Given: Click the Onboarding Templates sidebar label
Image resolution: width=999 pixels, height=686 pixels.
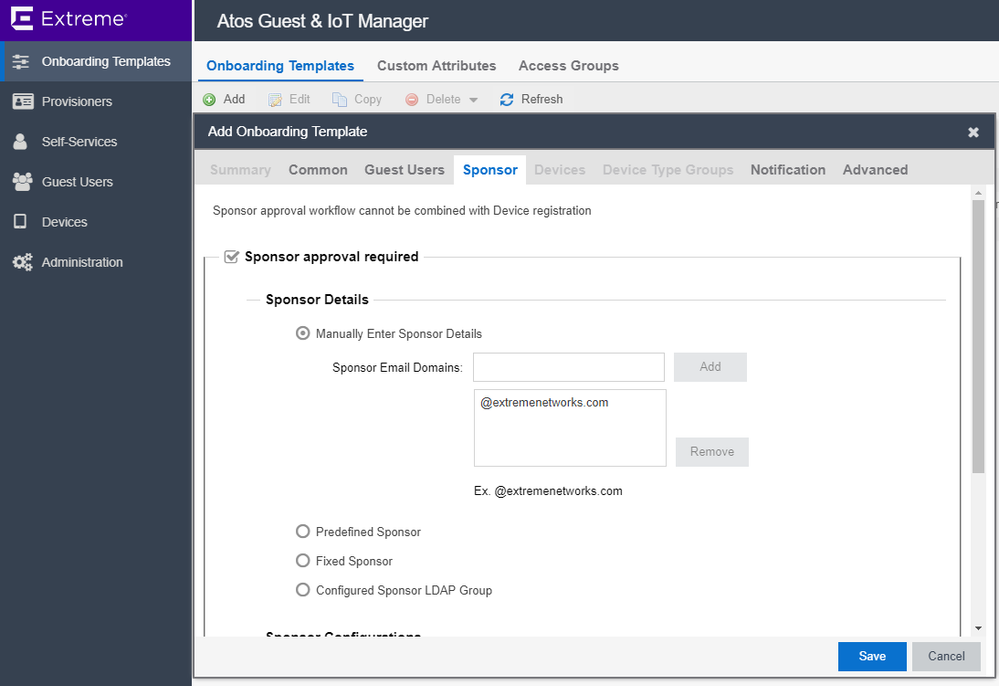Looking at the screenshot, I should [x=106, y=62].
